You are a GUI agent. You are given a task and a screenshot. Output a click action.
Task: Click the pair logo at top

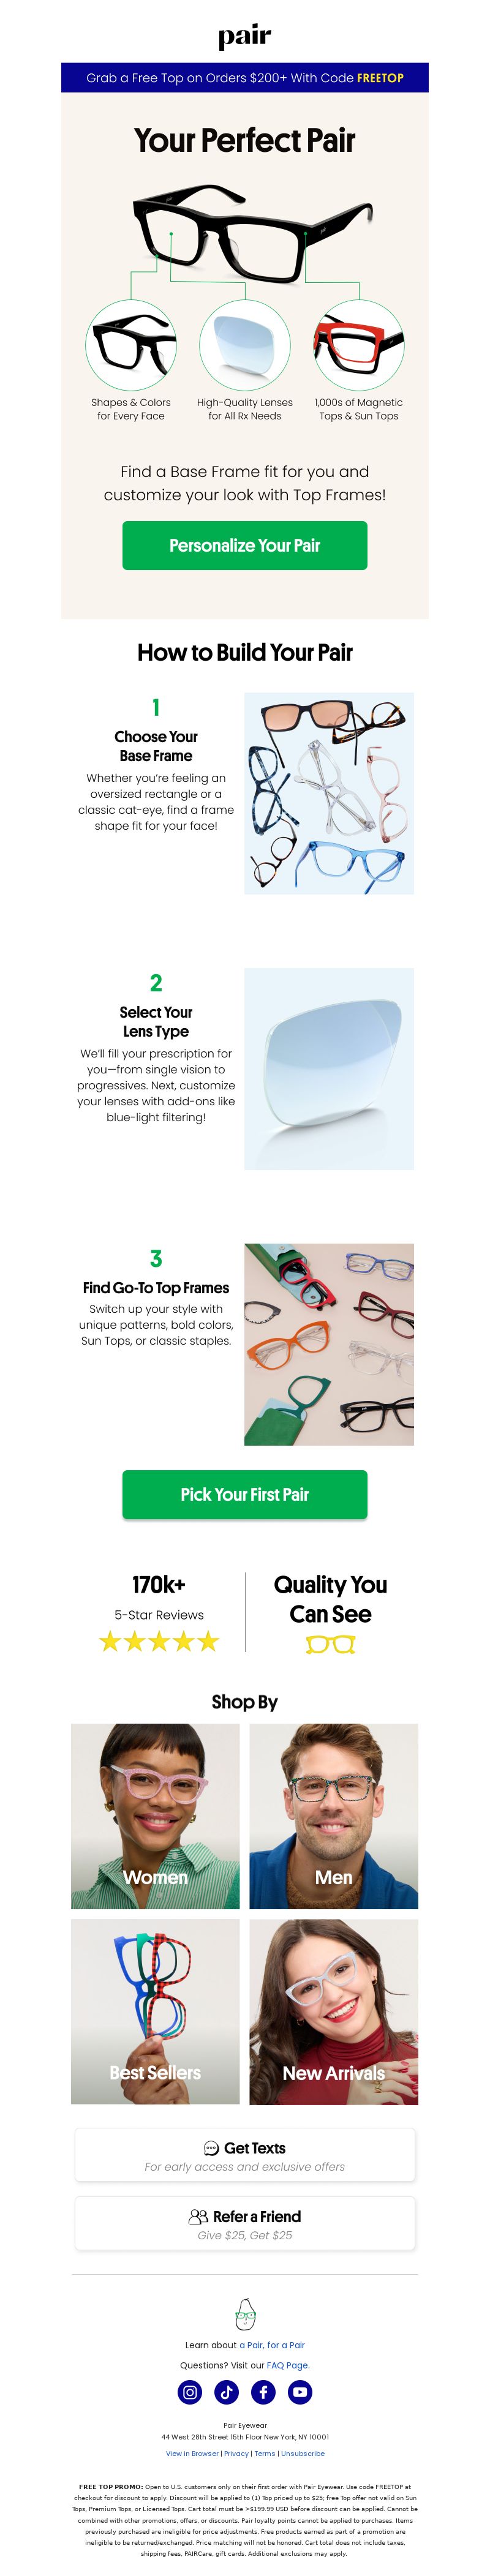tap(245, 36)
